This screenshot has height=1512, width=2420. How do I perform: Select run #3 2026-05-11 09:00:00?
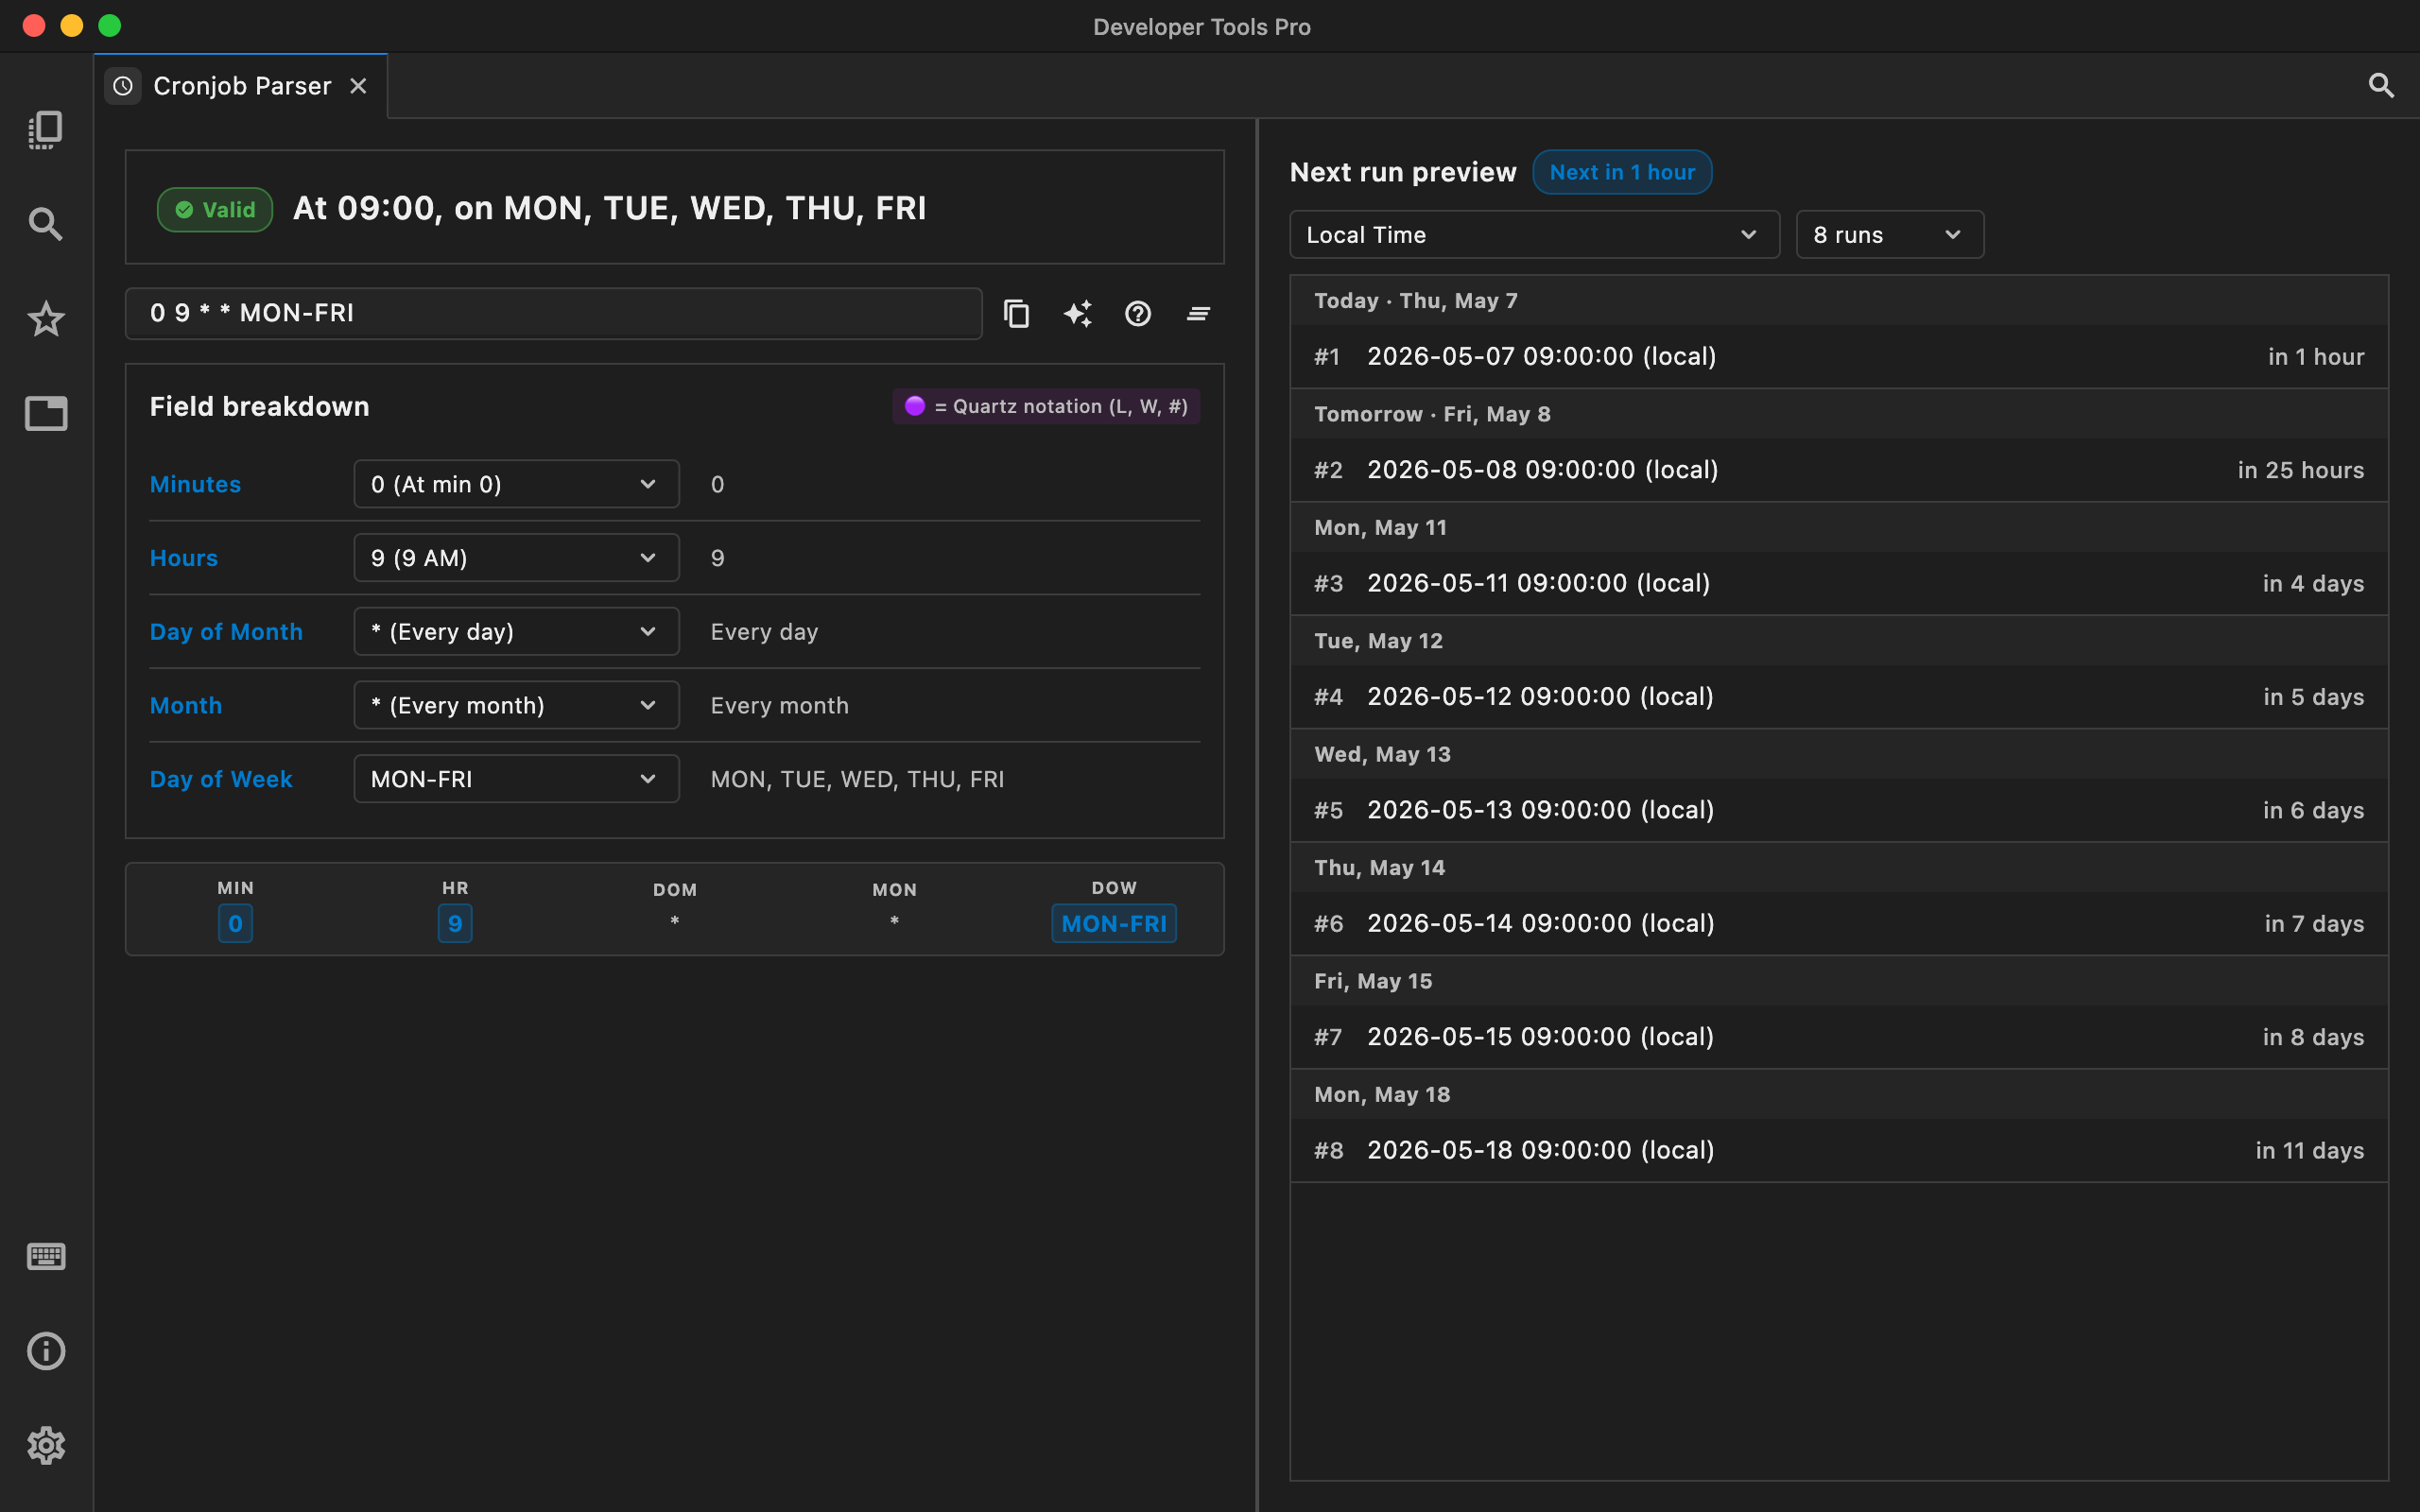coord(1839,583)
